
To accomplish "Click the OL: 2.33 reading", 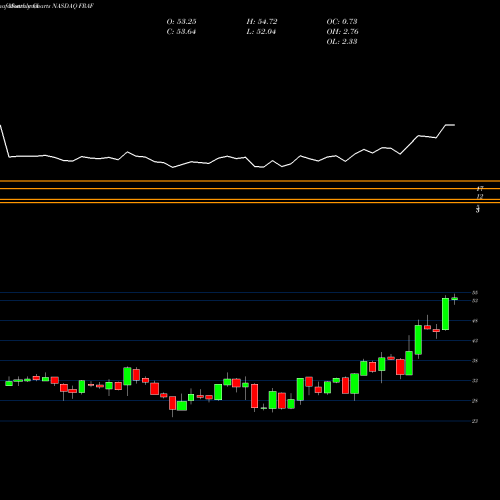I will [x=342, y=42].
